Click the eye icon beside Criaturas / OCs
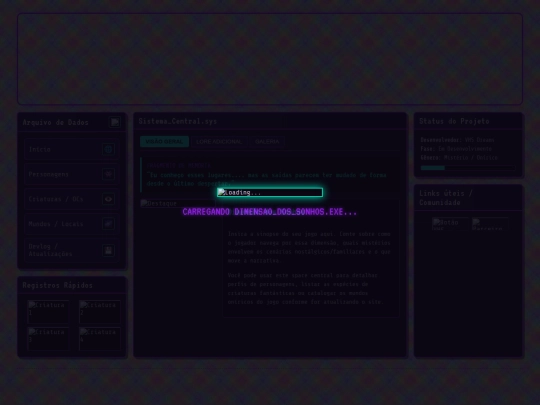 point(108,199)
